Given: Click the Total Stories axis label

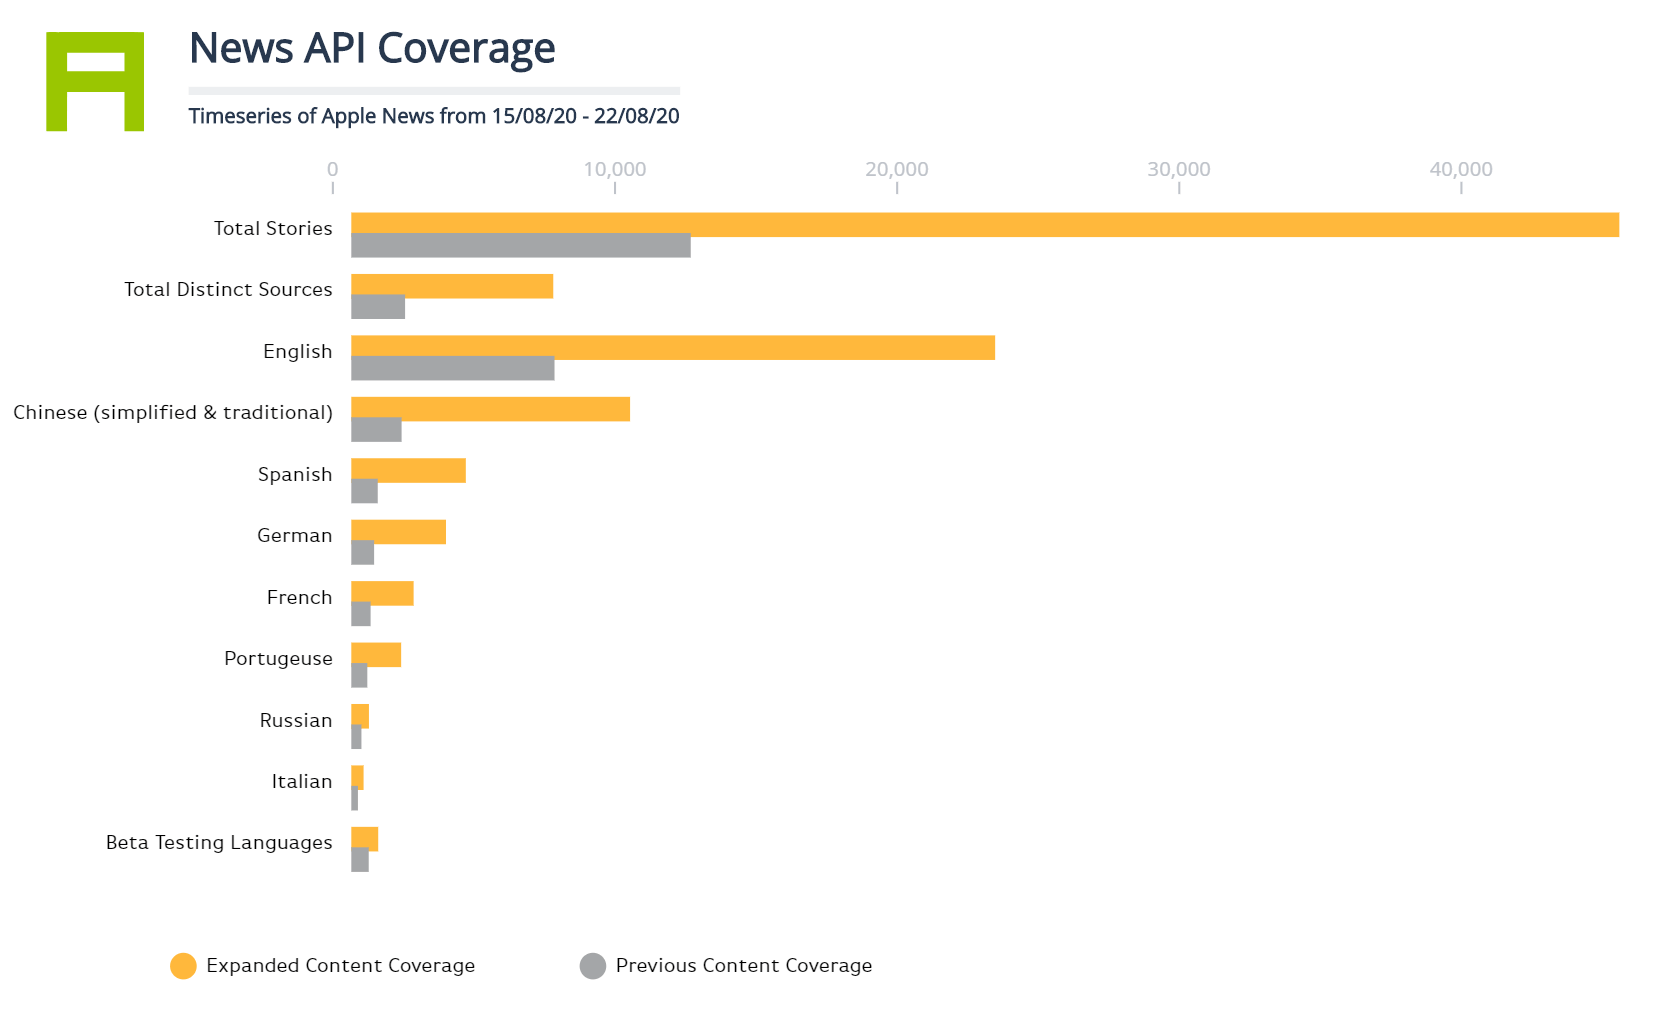Looking at the screenshot, I should 273,229.
